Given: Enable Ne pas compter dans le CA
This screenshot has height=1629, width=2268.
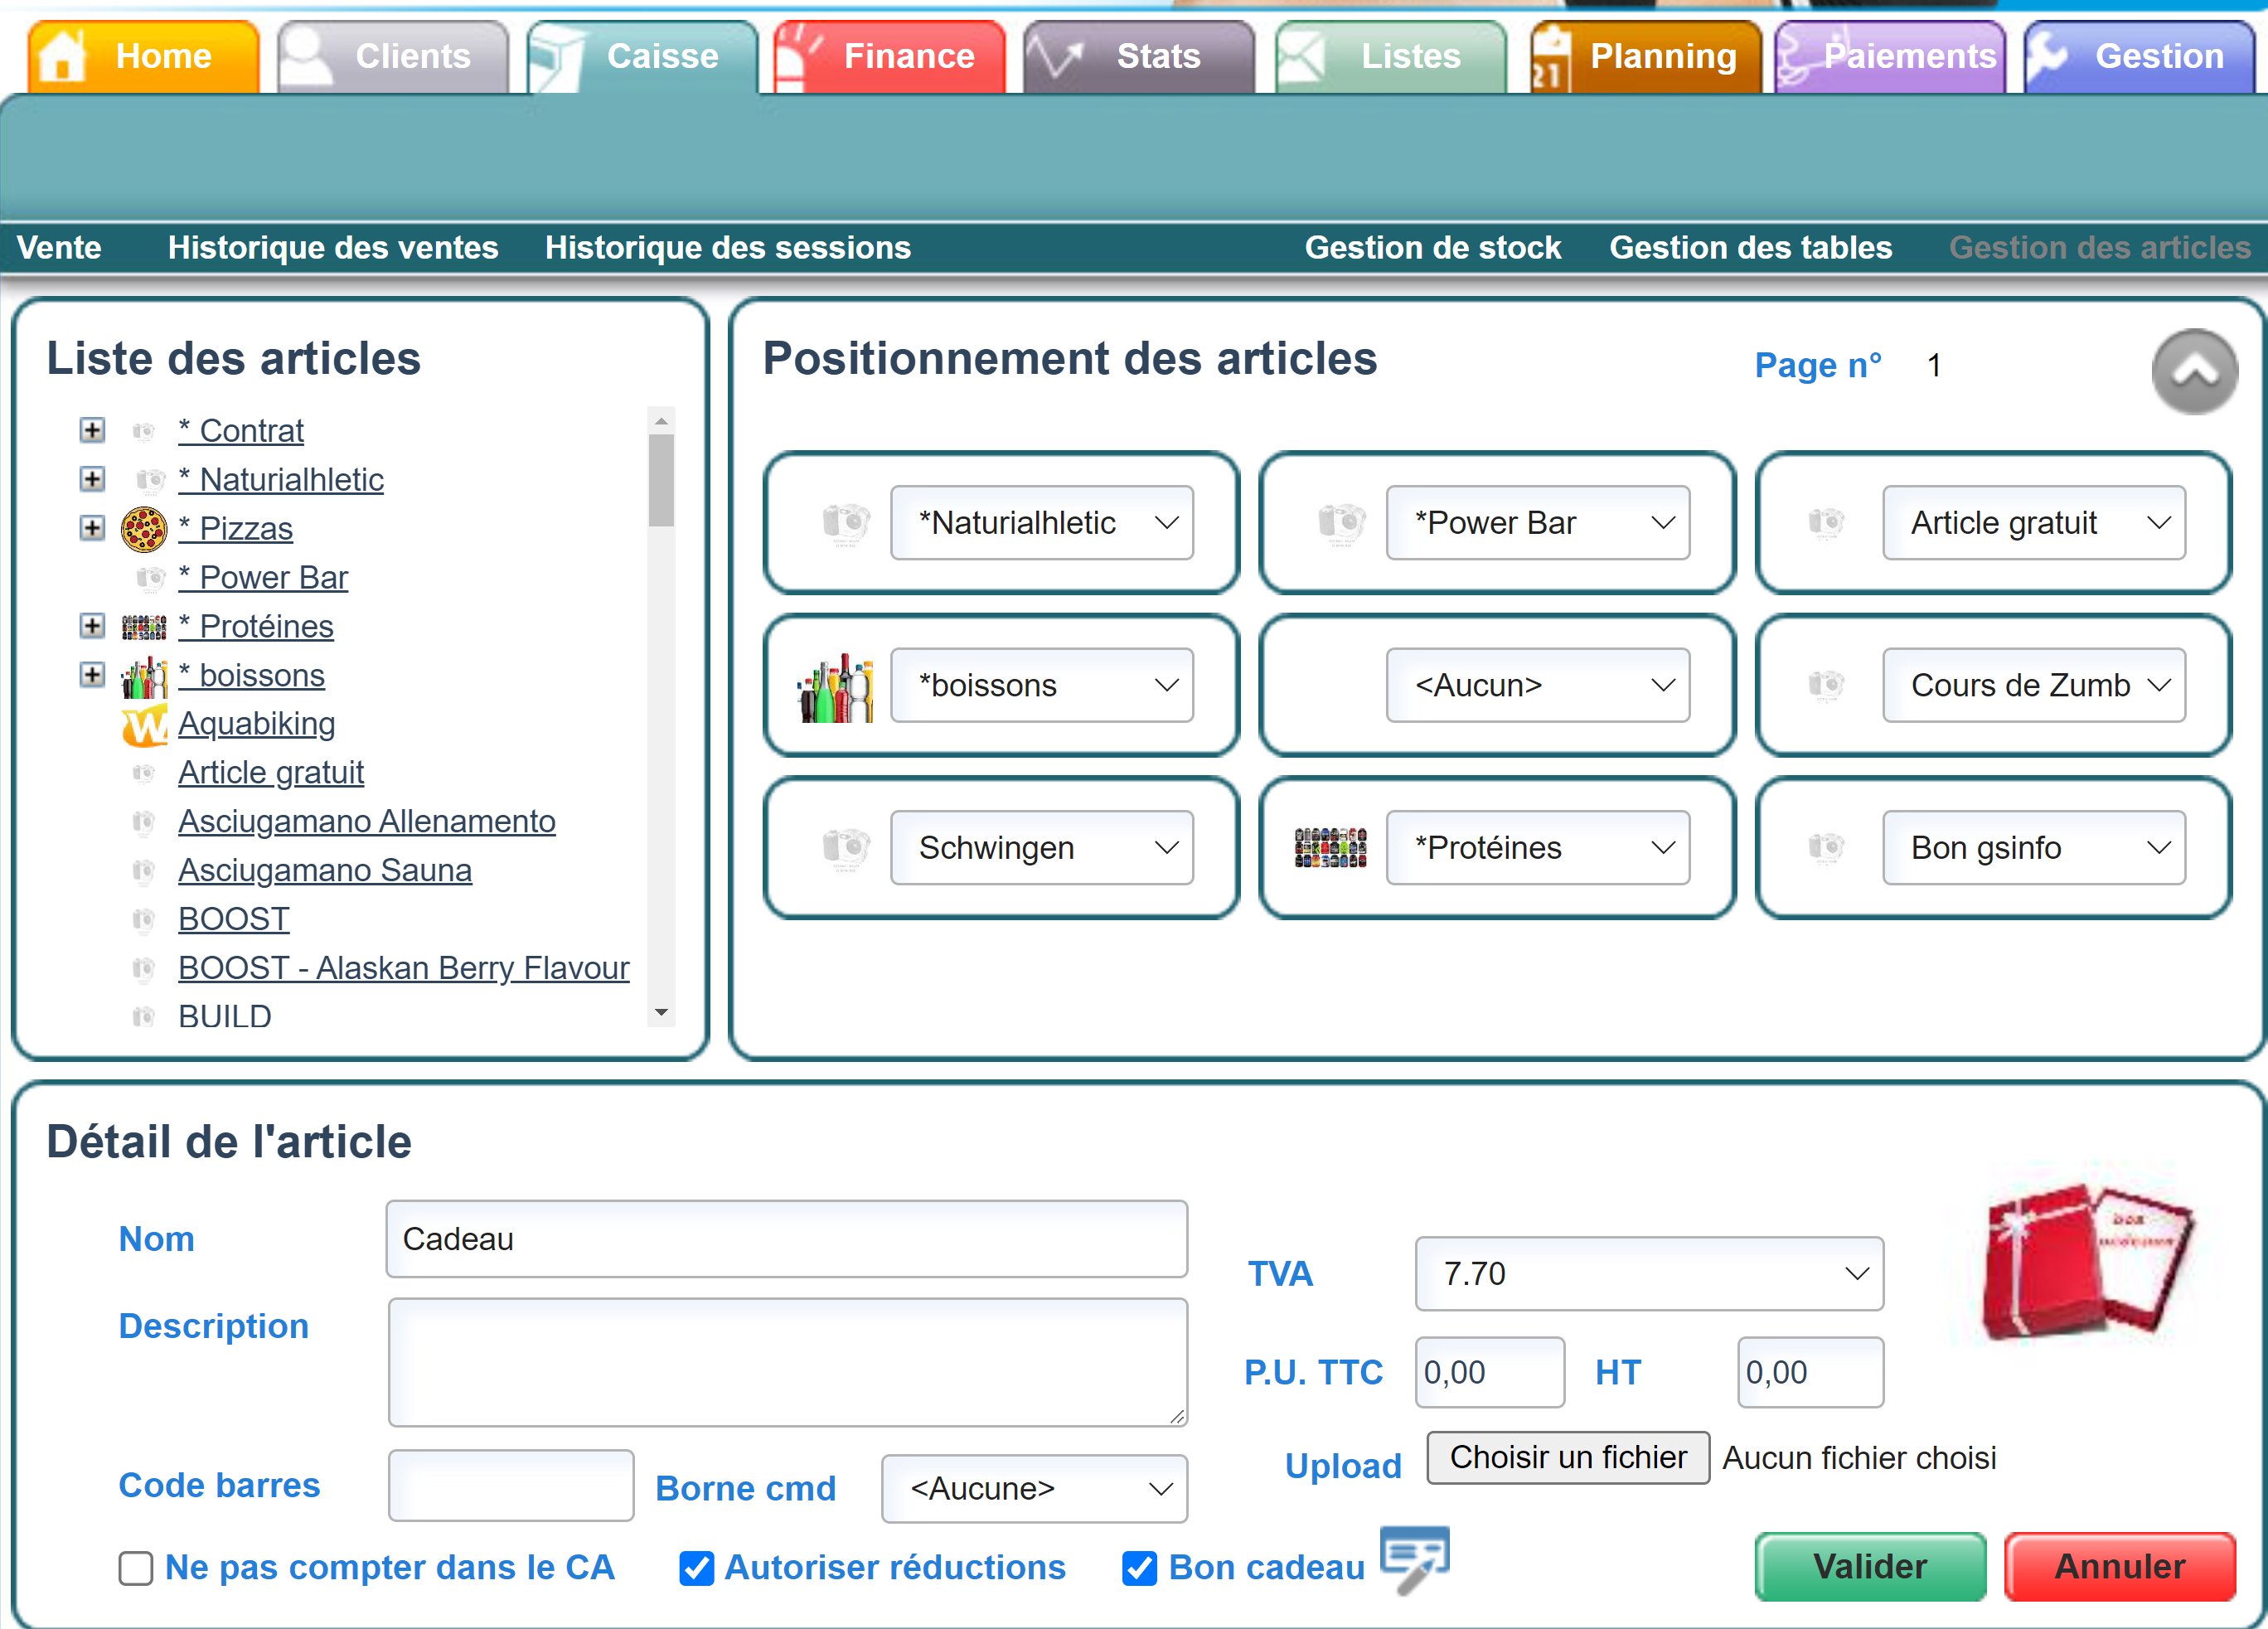Looking at the screenshot, I should (136, 1568).
